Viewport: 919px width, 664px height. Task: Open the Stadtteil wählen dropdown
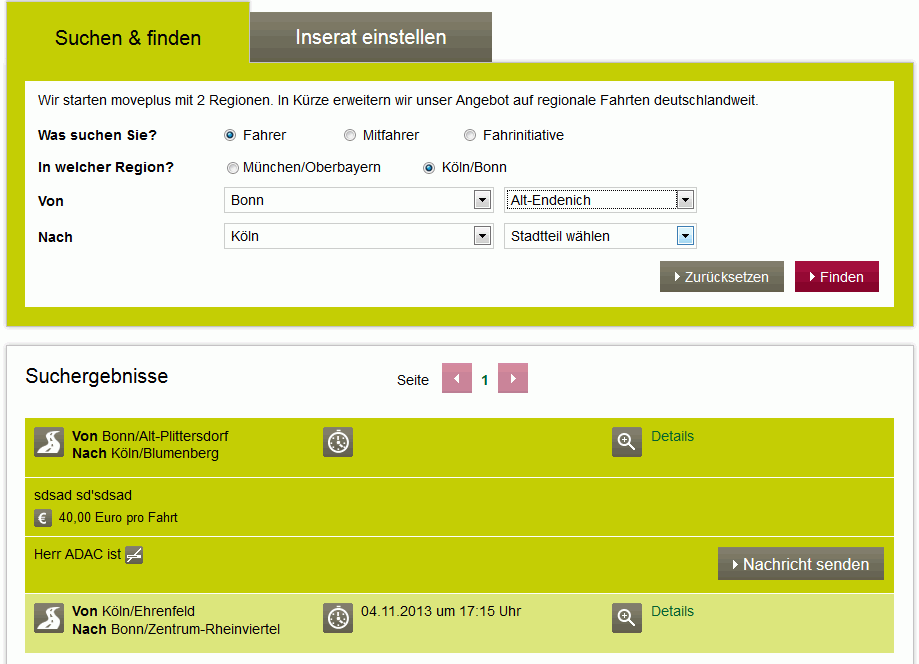tap(600, 236)
